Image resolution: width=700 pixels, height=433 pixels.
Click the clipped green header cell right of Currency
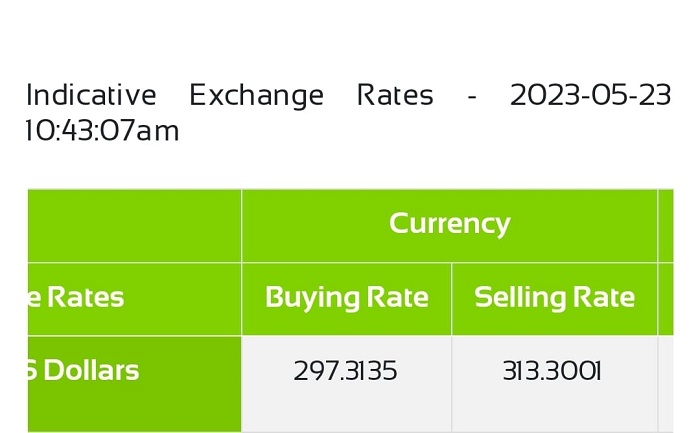point(666,225)
